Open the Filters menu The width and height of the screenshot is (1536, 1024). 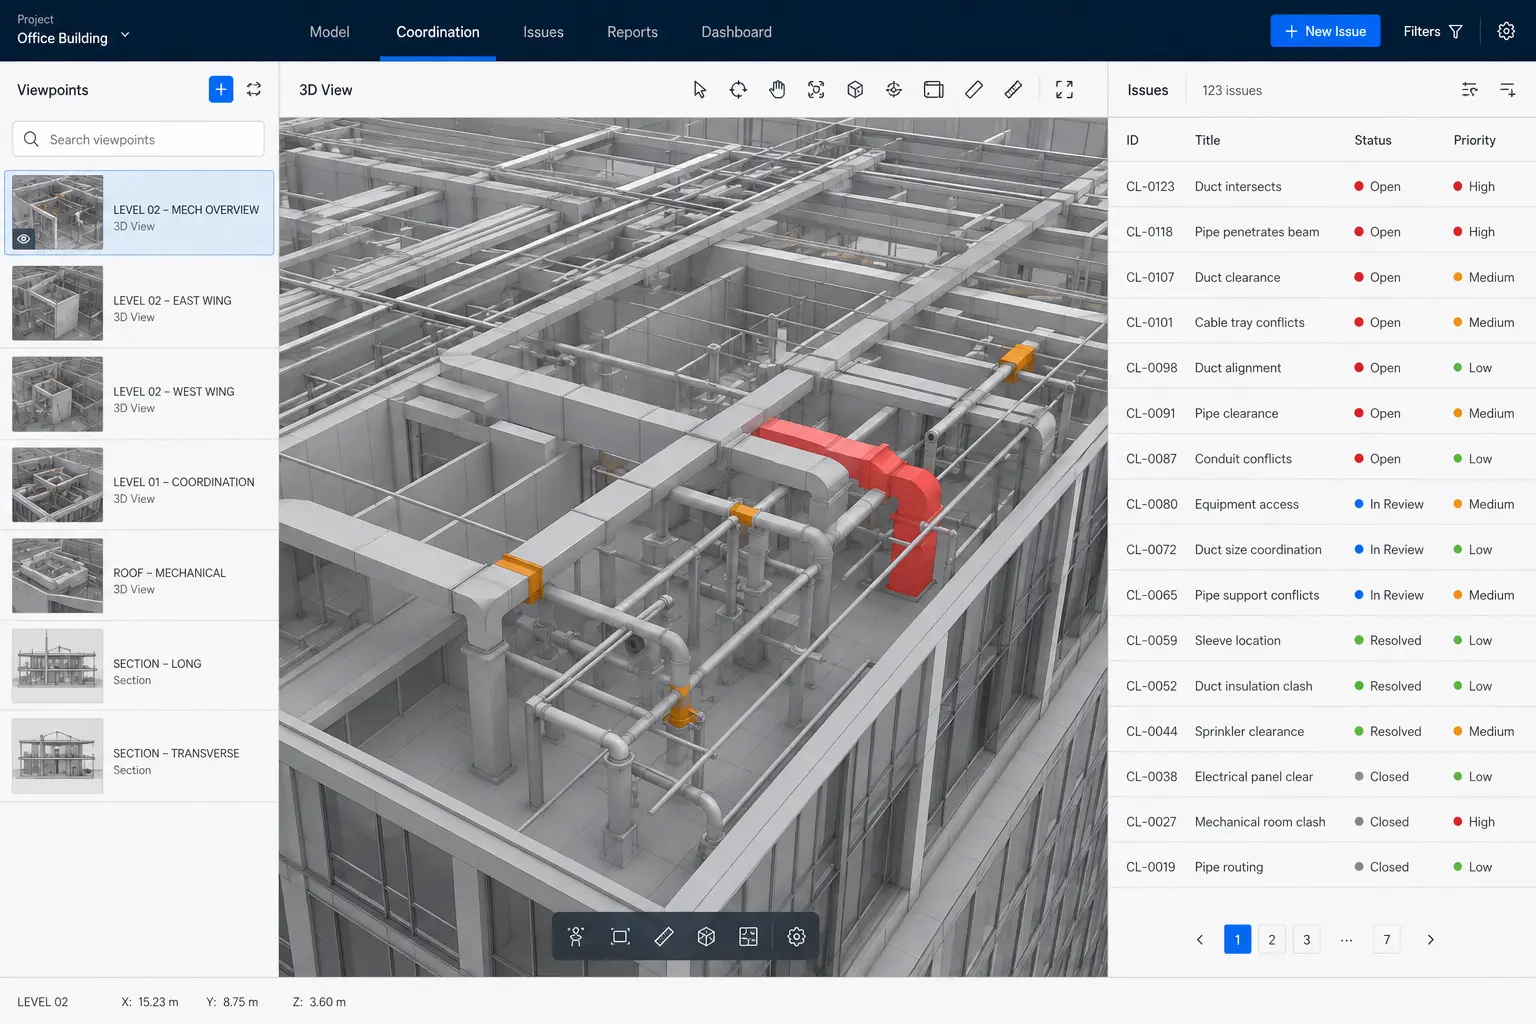click(x=1433, y=31)
